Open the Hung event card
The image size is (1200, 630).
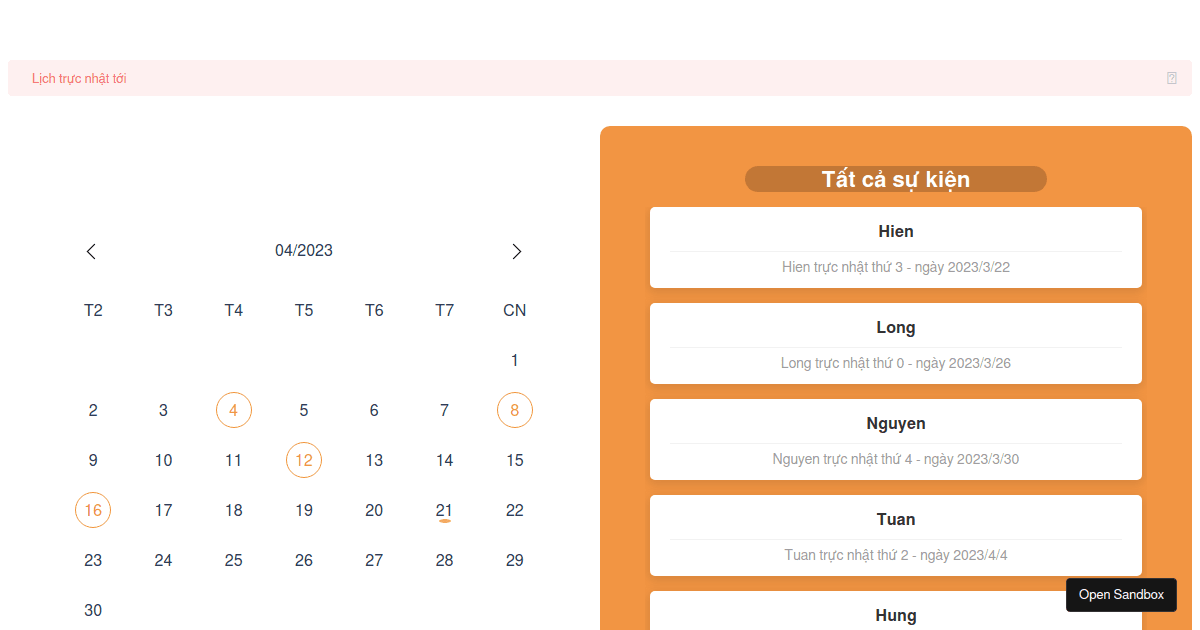tap(896, 615)
